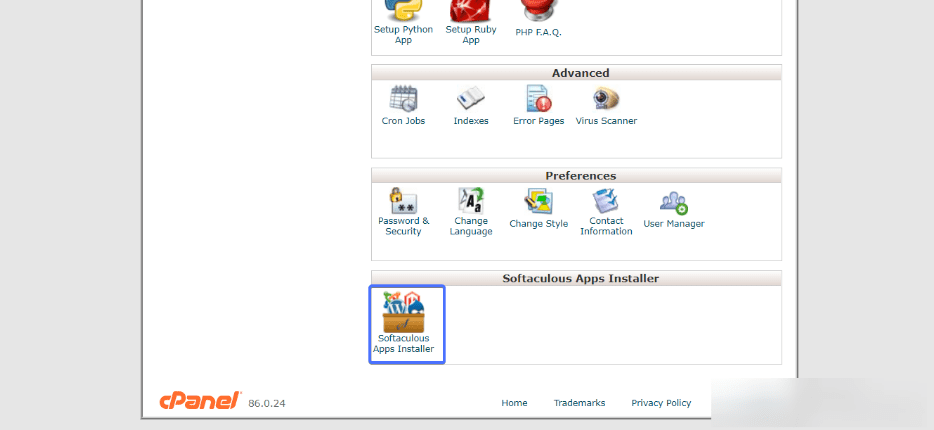
Task: Open the PHP F.A.Q. icon
Action: click(x=538, y=11)
